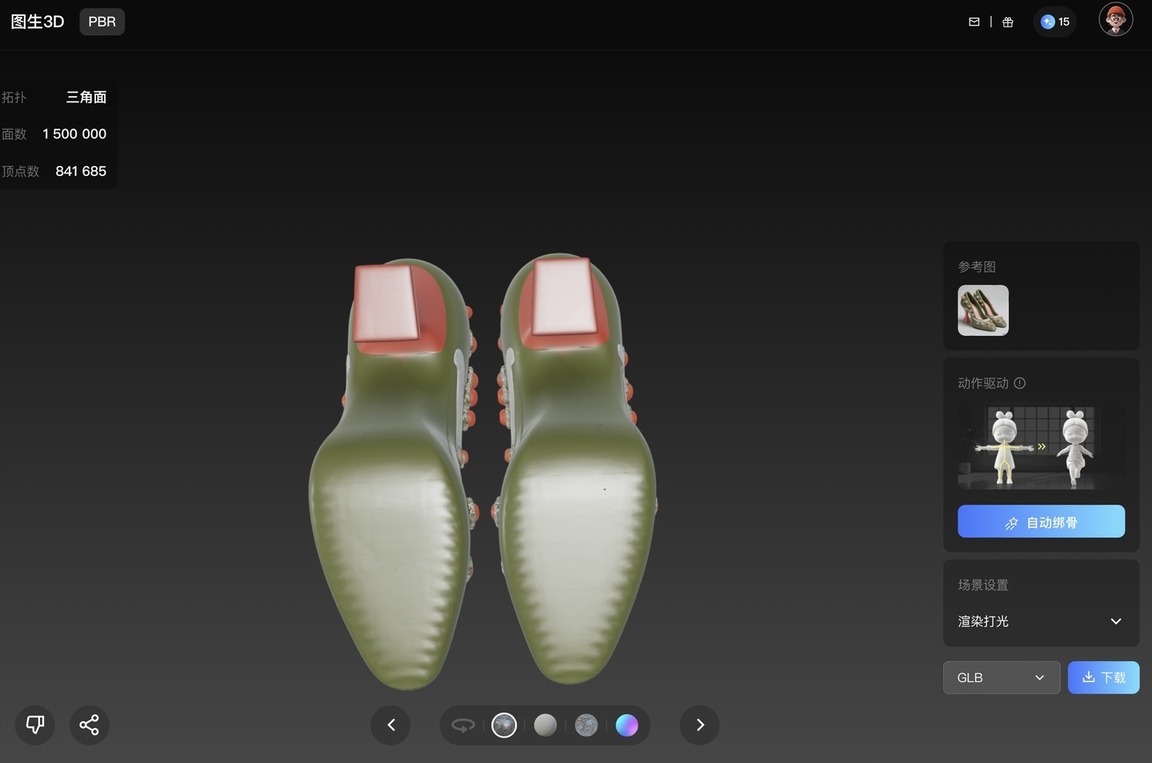Open the reference shoe image thumbnail
The image size is (1152, 763).
tap(983, 311)
